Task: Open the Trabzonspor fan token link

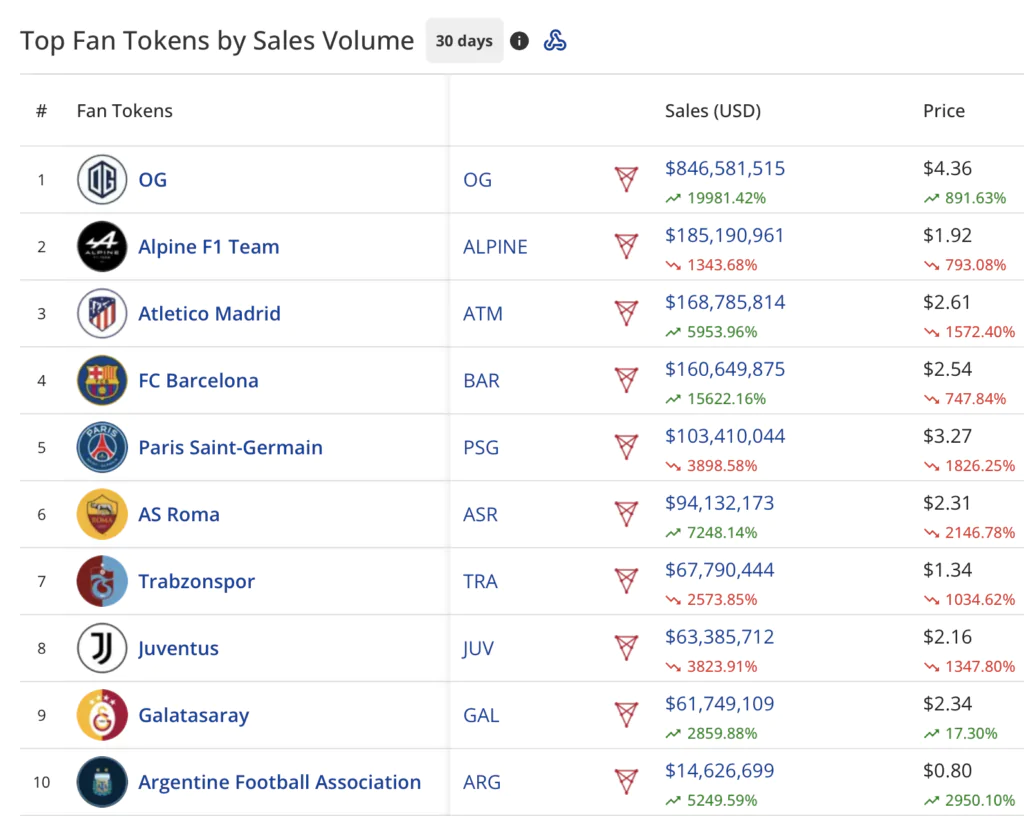Action: 196,582
